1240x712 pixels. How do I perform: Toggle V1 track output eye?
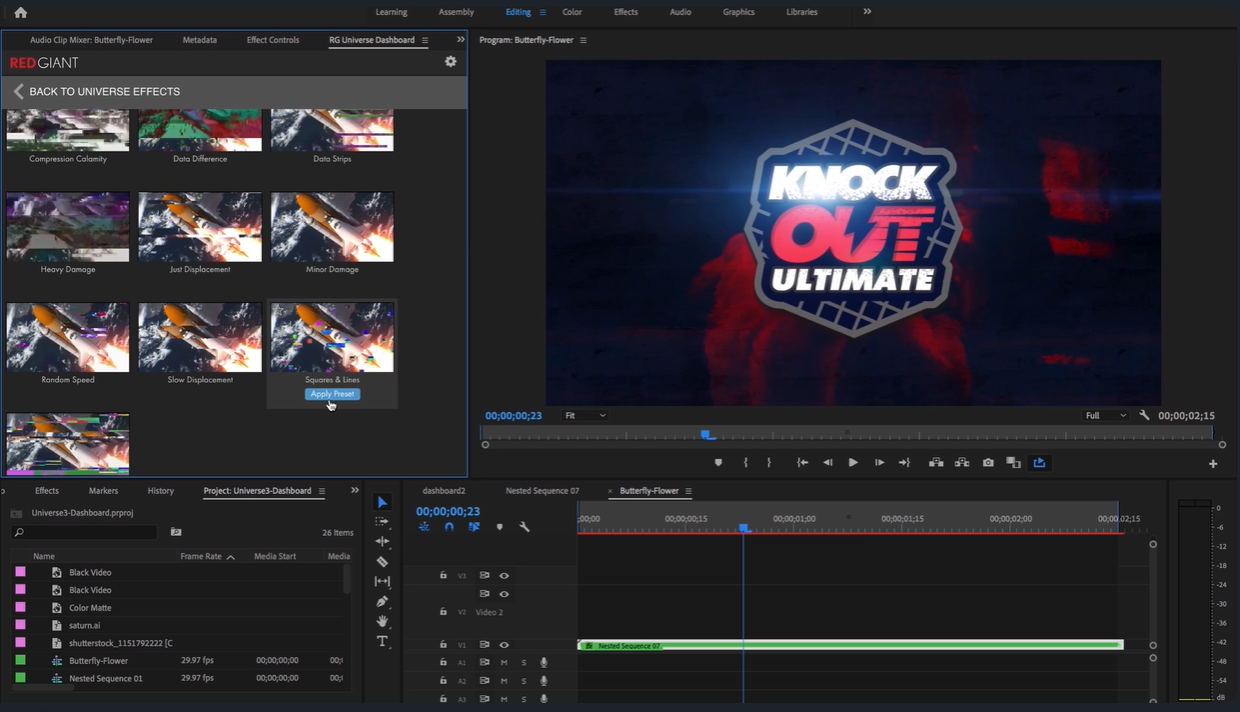click(504, 645)
